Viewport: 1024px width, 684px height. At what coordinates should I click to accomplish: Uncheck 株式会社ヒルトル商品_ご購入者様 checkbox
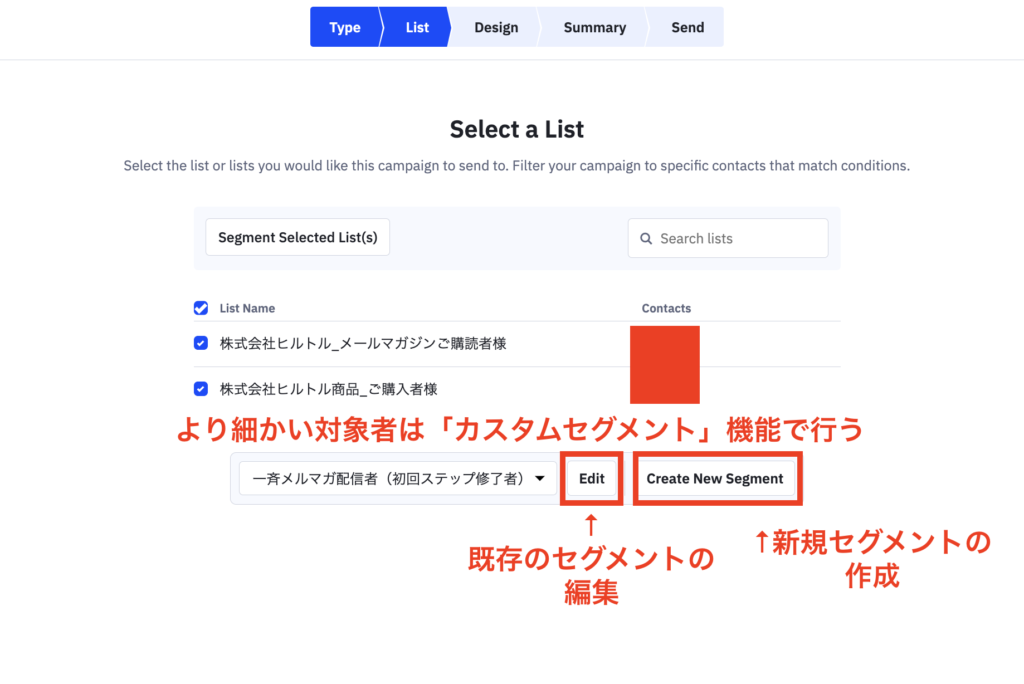201,389
